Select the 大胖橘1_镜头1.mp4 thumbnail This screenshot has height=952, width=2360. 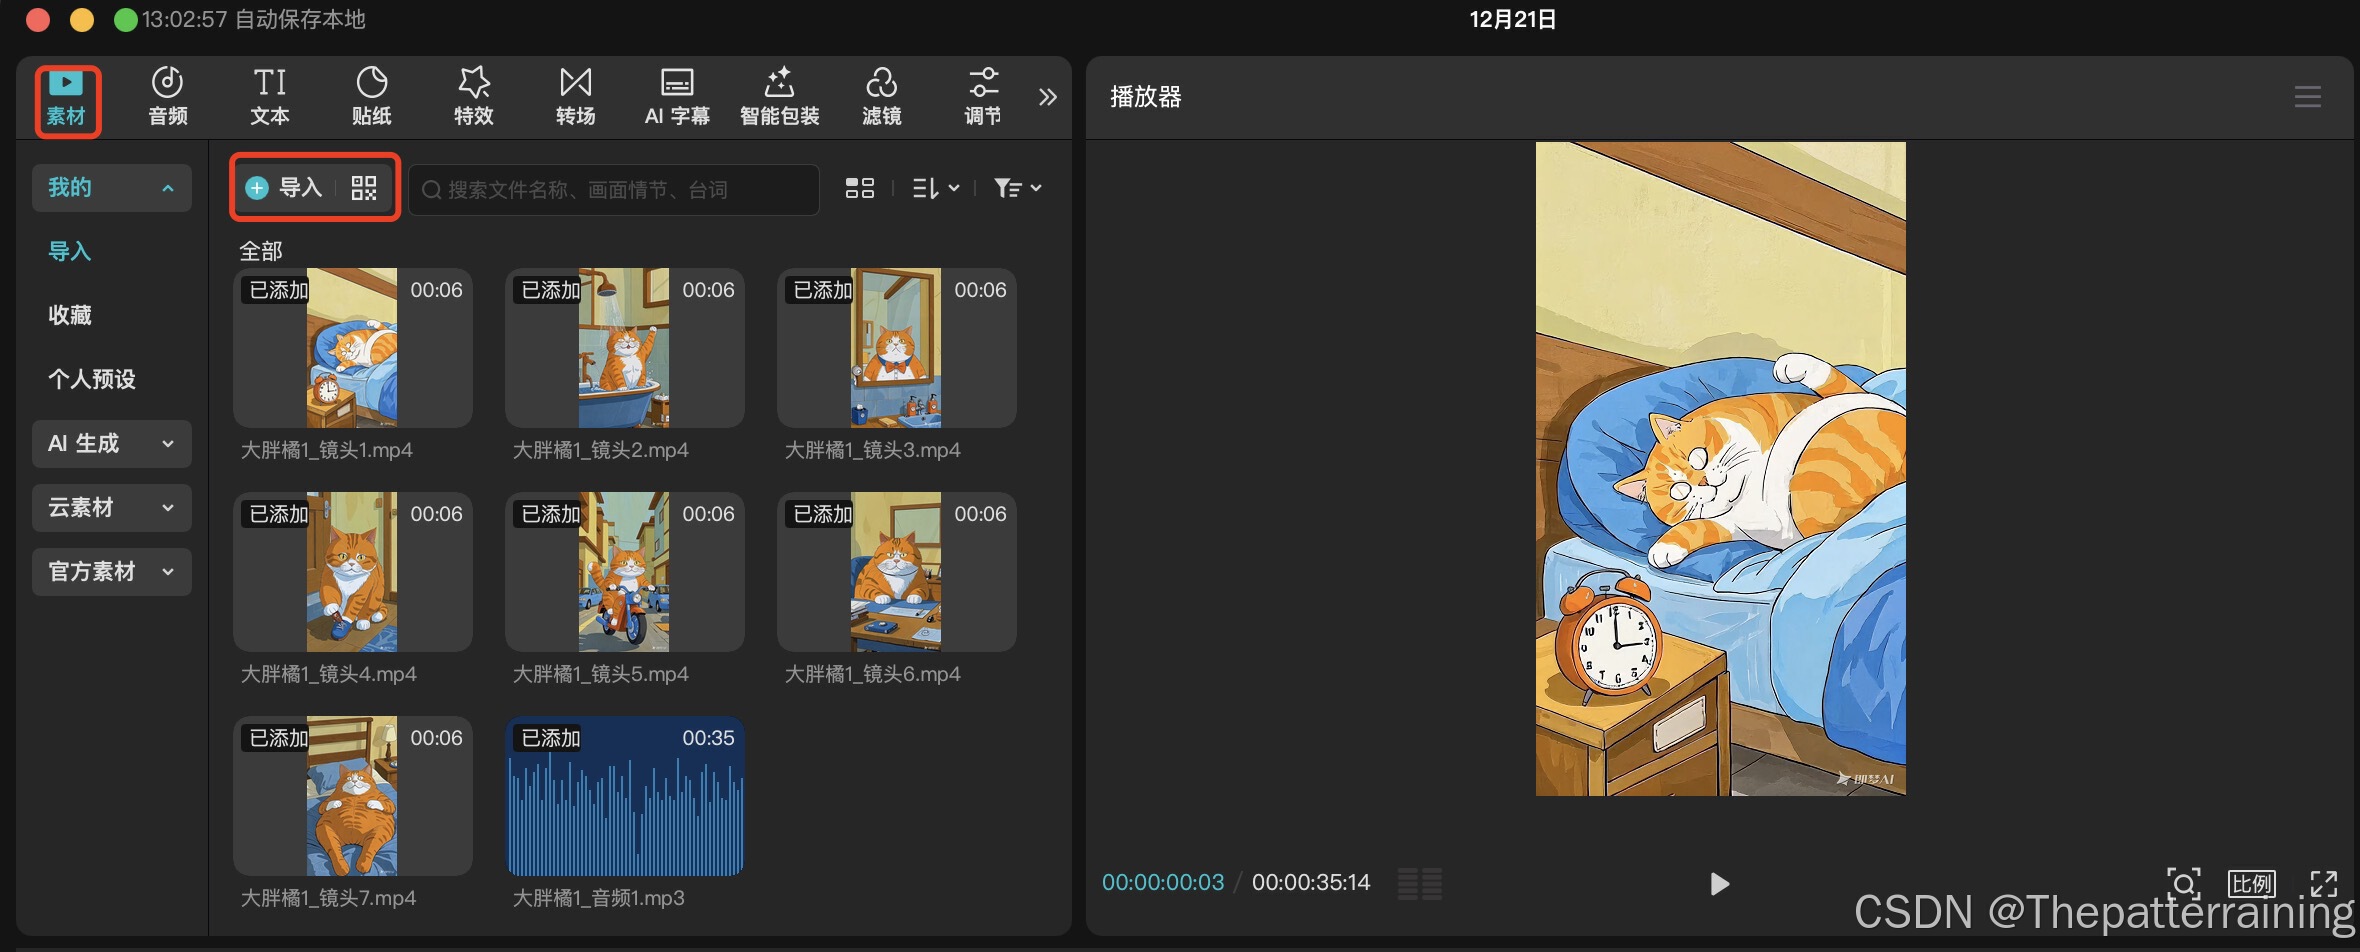point(352,347)
